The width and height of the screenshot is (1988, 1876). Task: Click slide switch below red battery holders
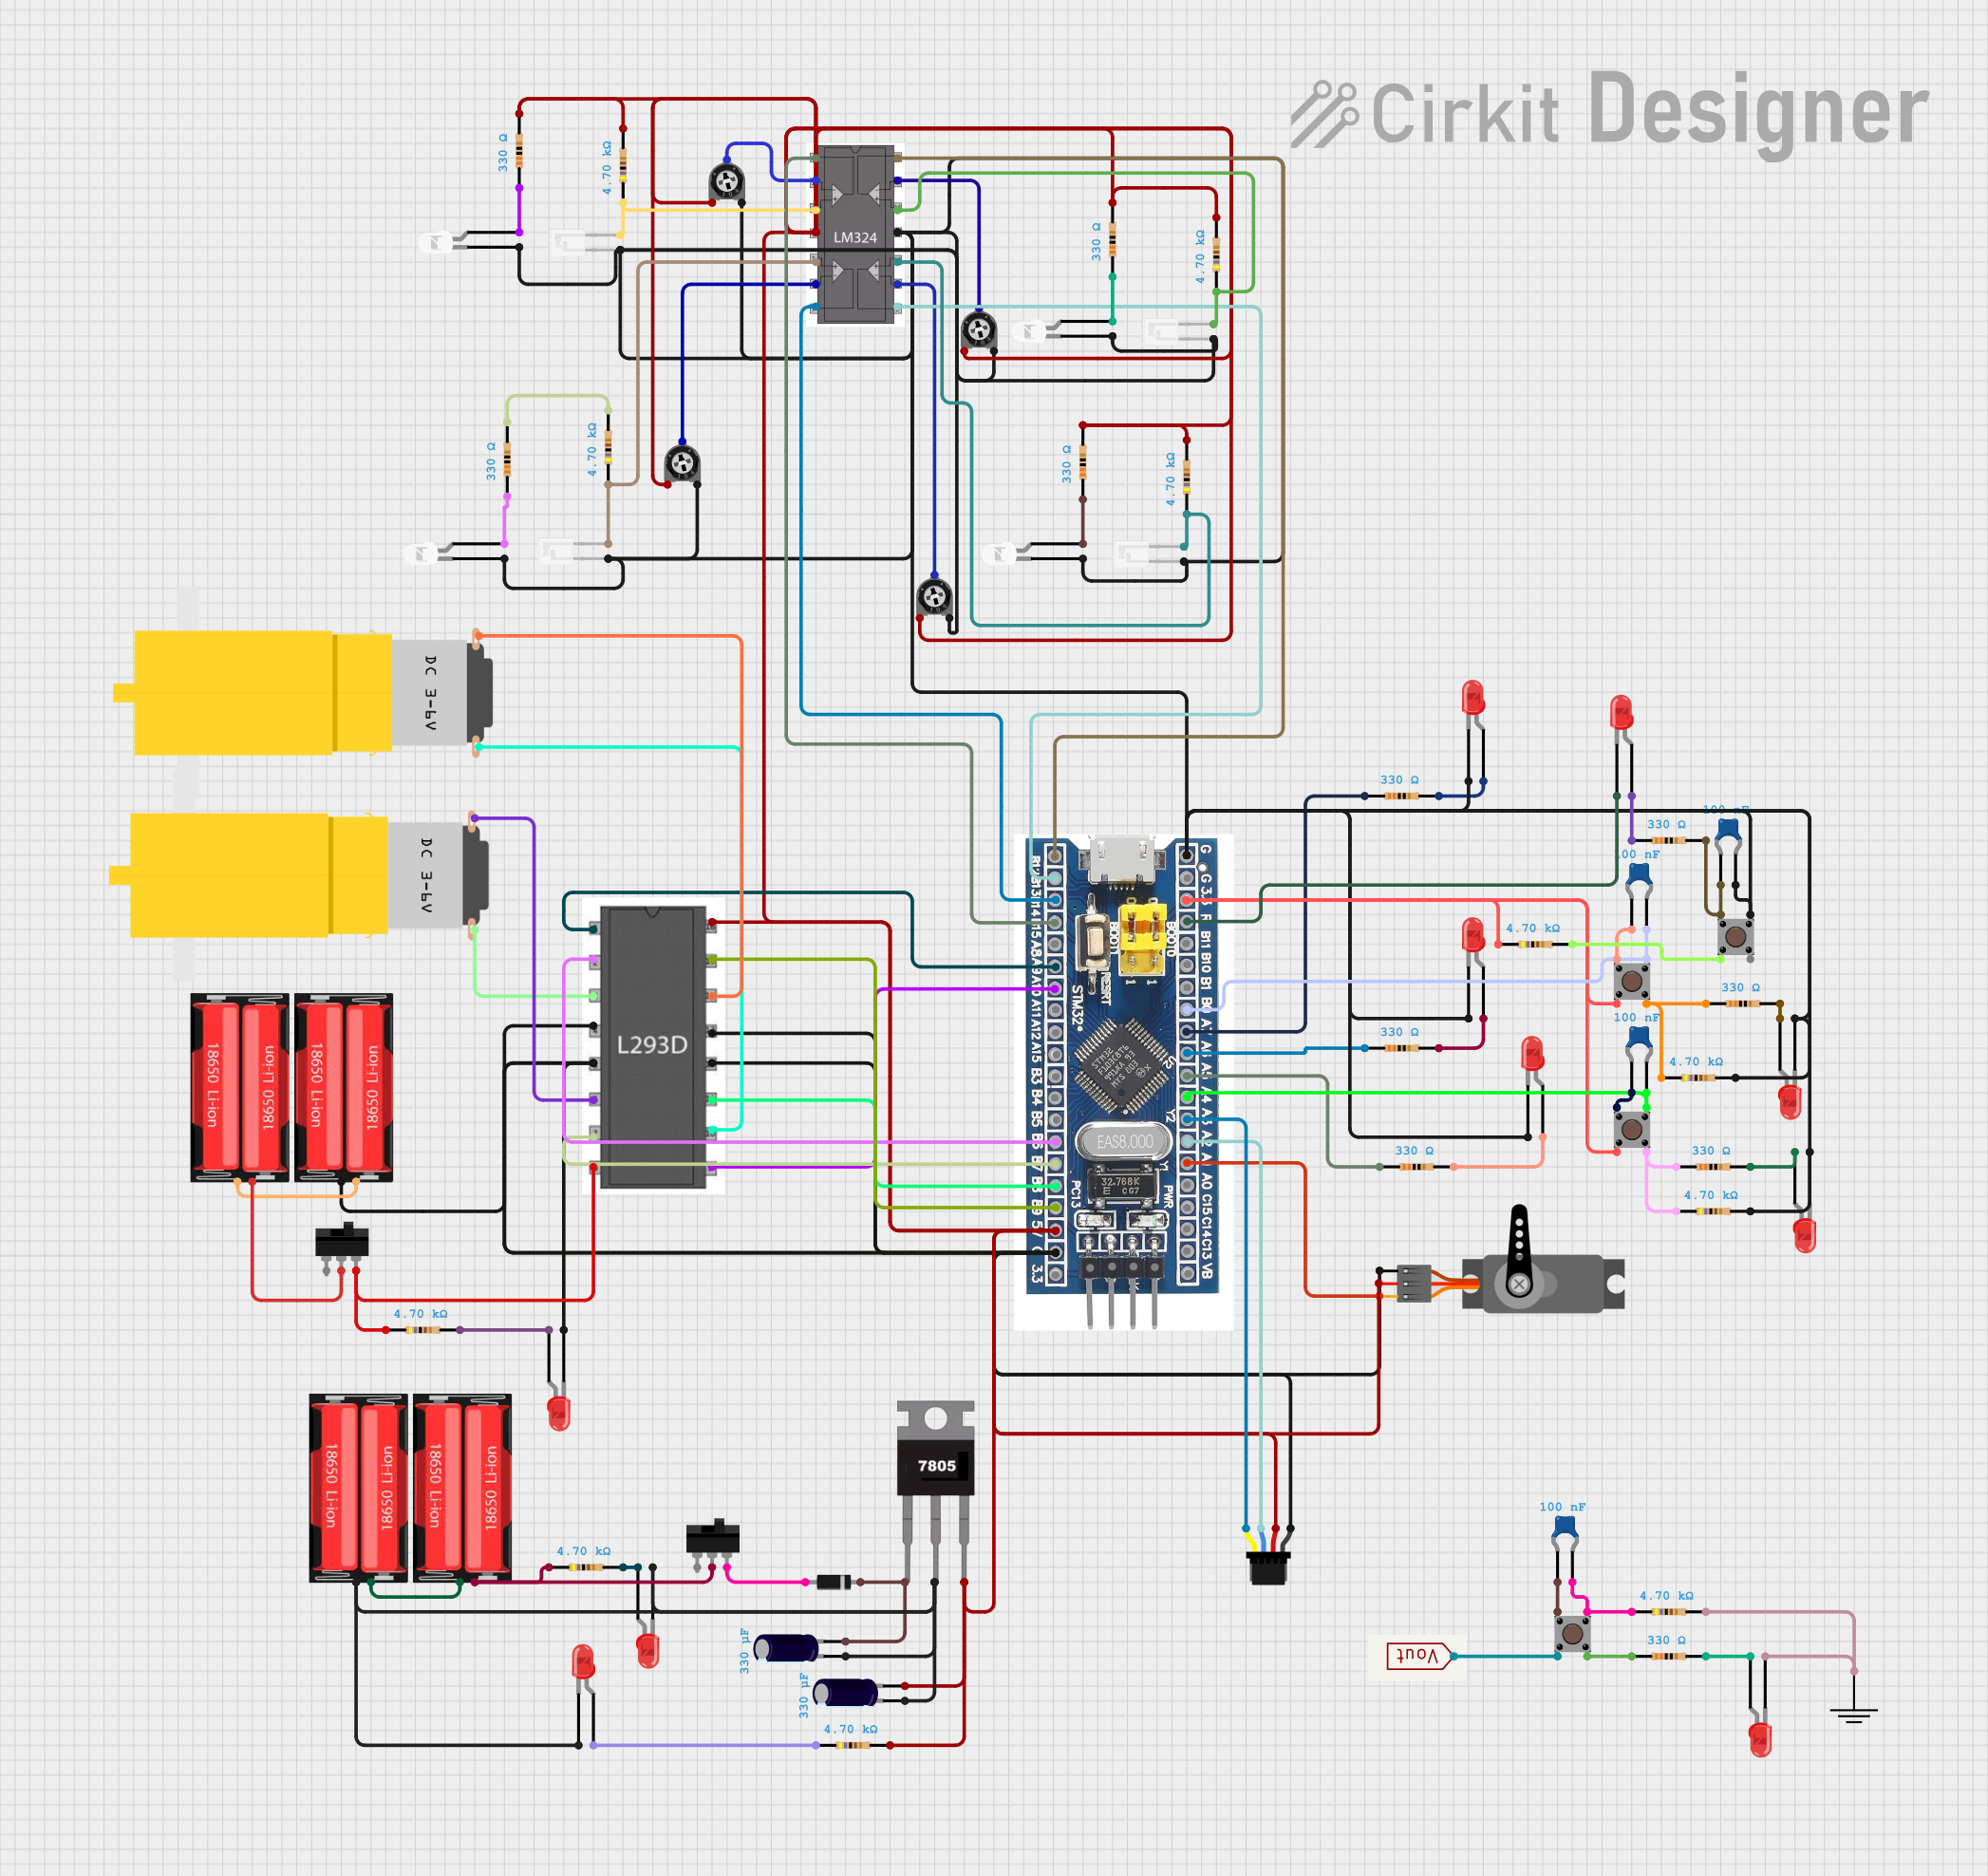[342, 1243]
